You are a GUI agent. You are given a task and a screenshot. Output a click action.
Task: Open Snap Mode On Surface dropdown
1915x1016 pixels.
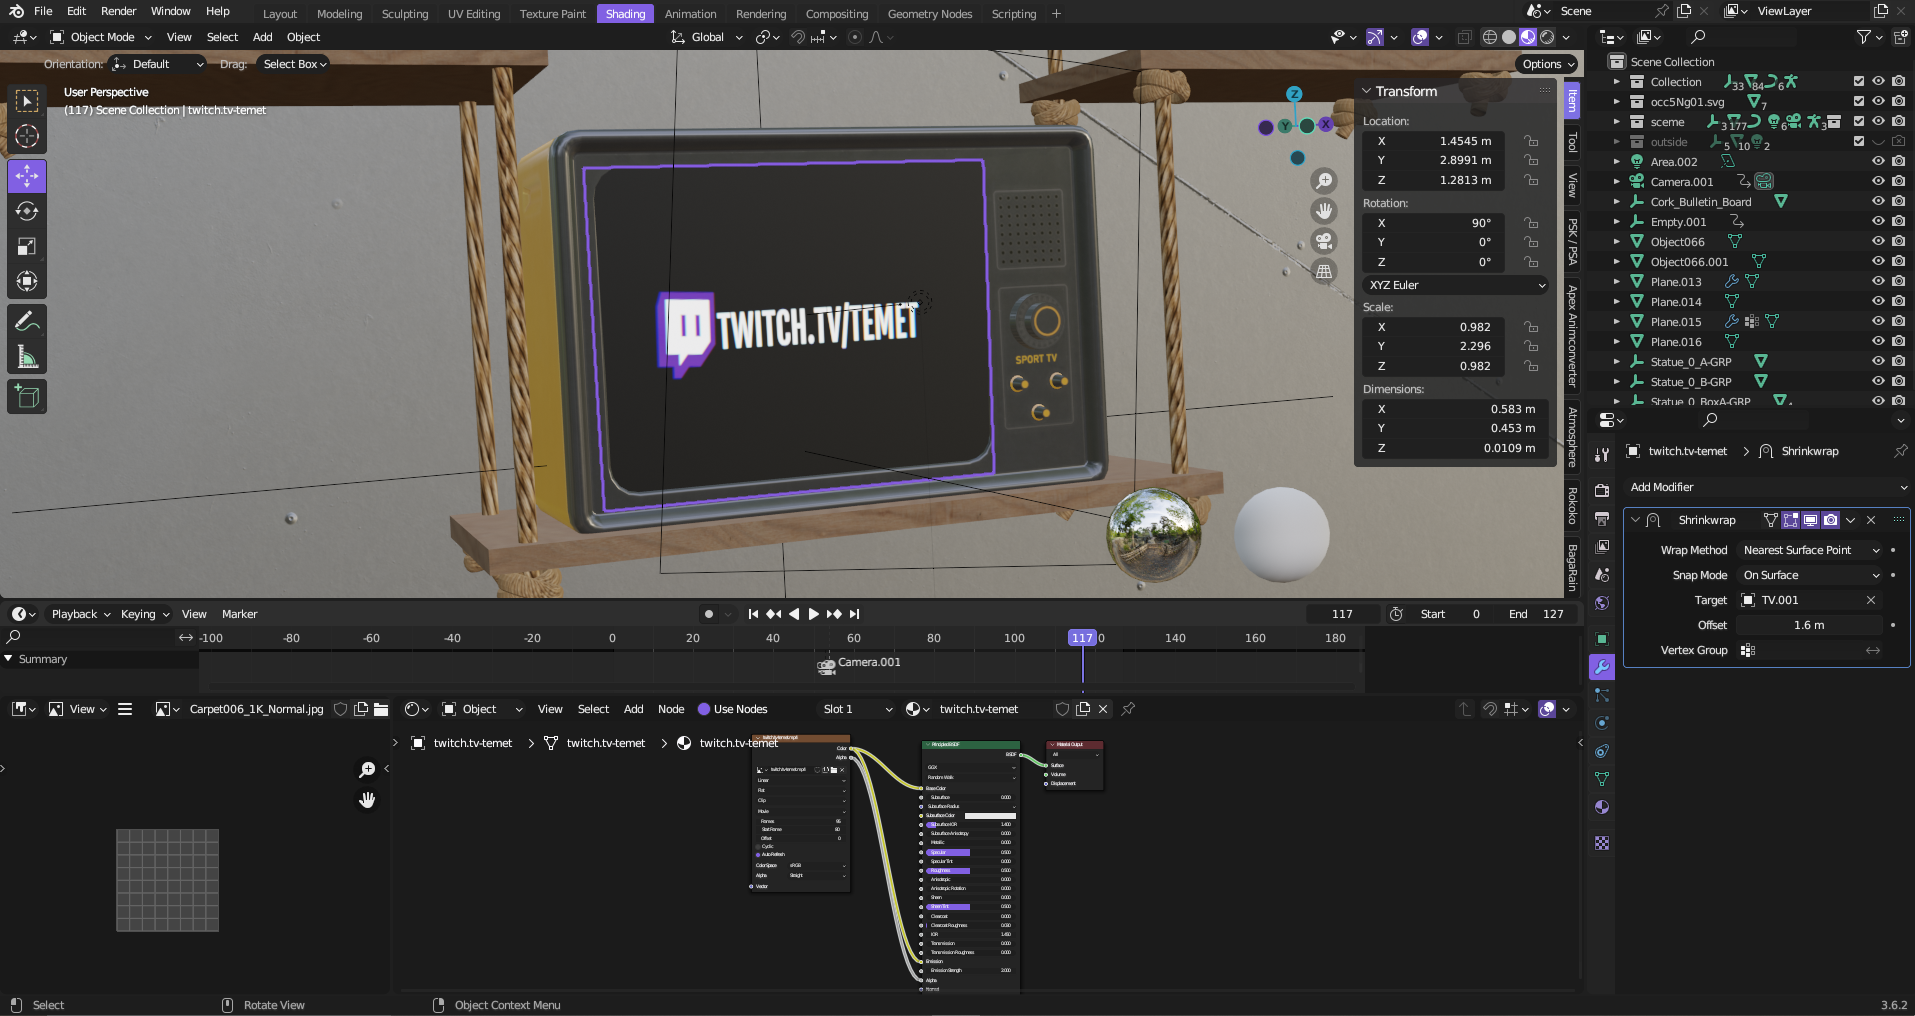(x=1811, y=575)
